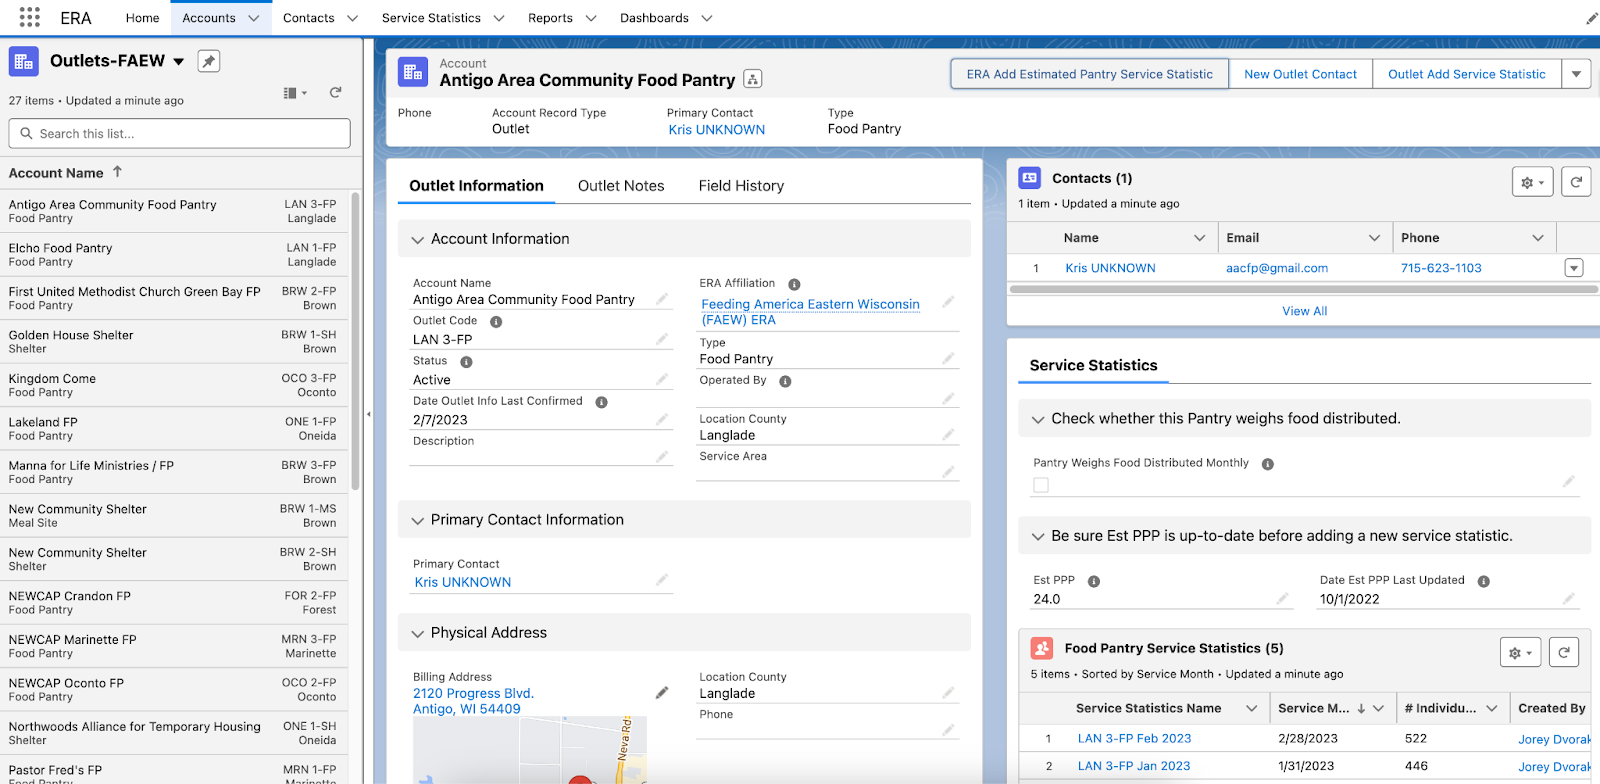Open contacts View All link

1305,311
